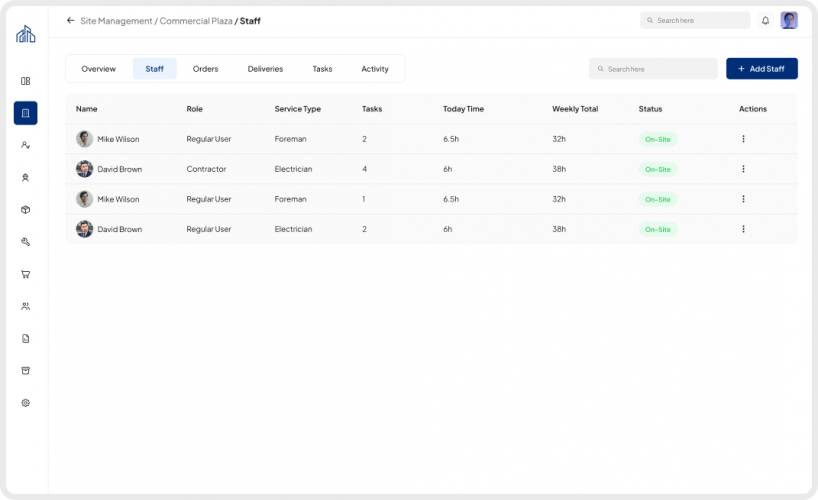The width and height of the screenshot is (818, 500).
Task: Switch to the Overview tab
Action: pyautogui.click(x=99, y=69)
